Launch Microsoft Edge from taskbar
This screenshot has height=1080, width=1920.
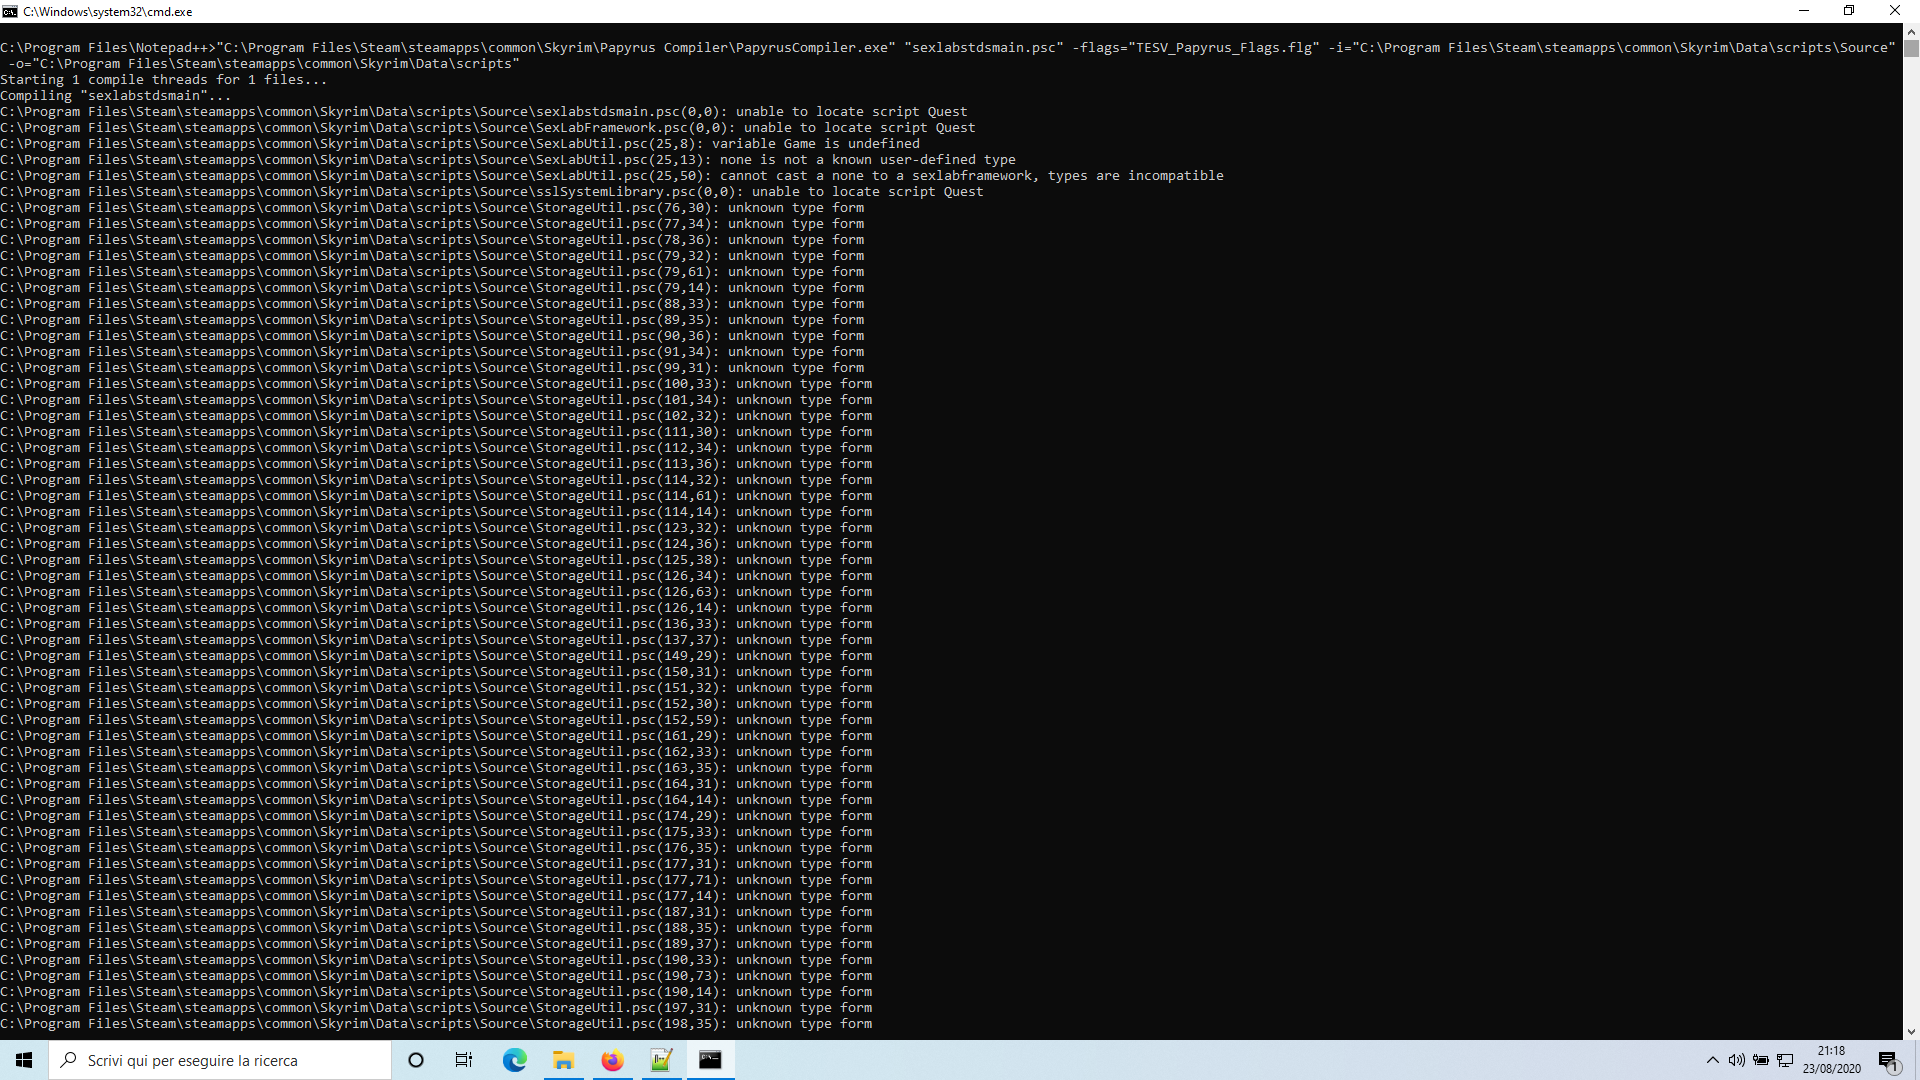click(514, 1060)
